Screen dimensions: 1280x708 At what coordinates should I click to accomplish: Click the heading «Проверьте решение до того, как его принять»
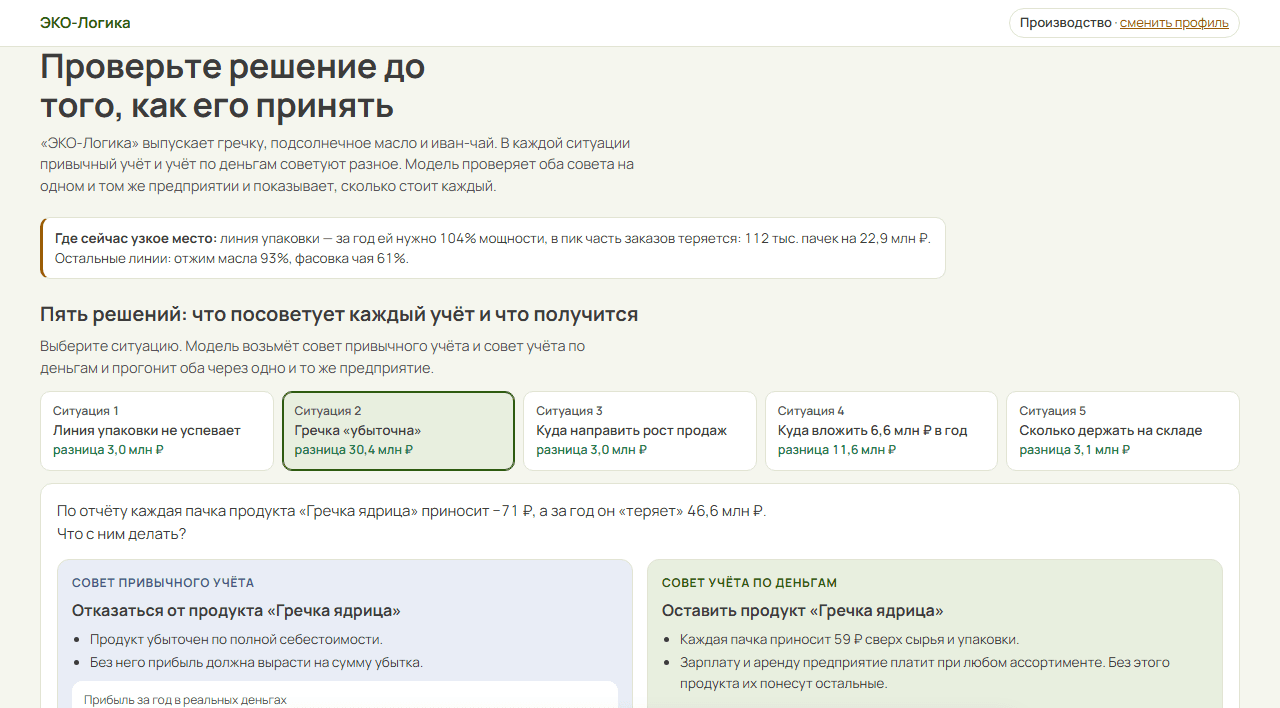(x=233, y=86)
